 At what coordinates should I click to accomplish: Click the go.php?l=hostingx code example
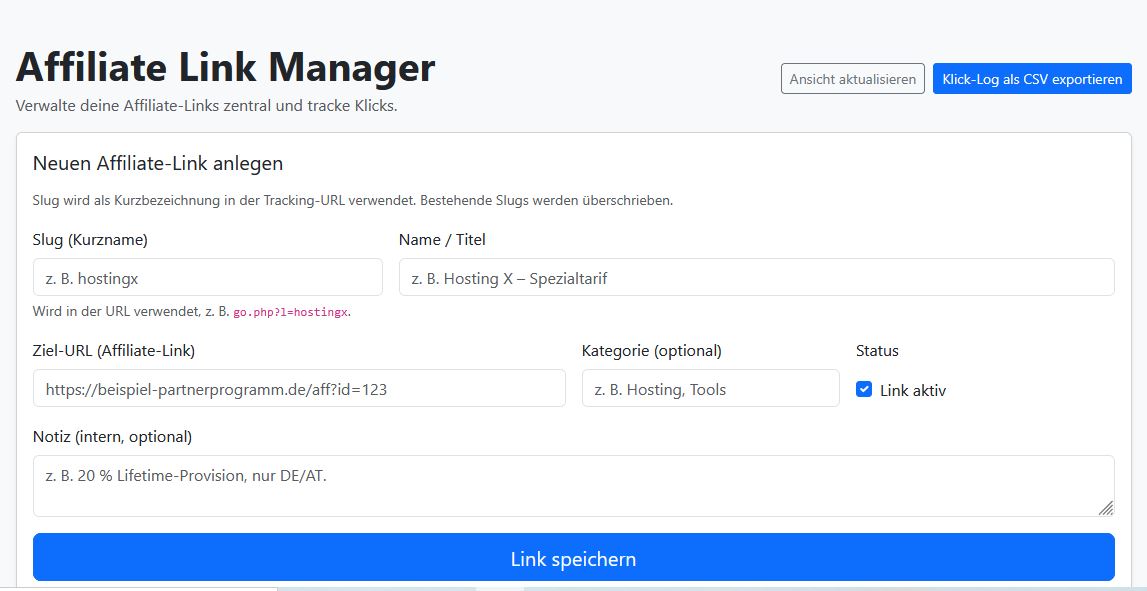coord(291,312)
